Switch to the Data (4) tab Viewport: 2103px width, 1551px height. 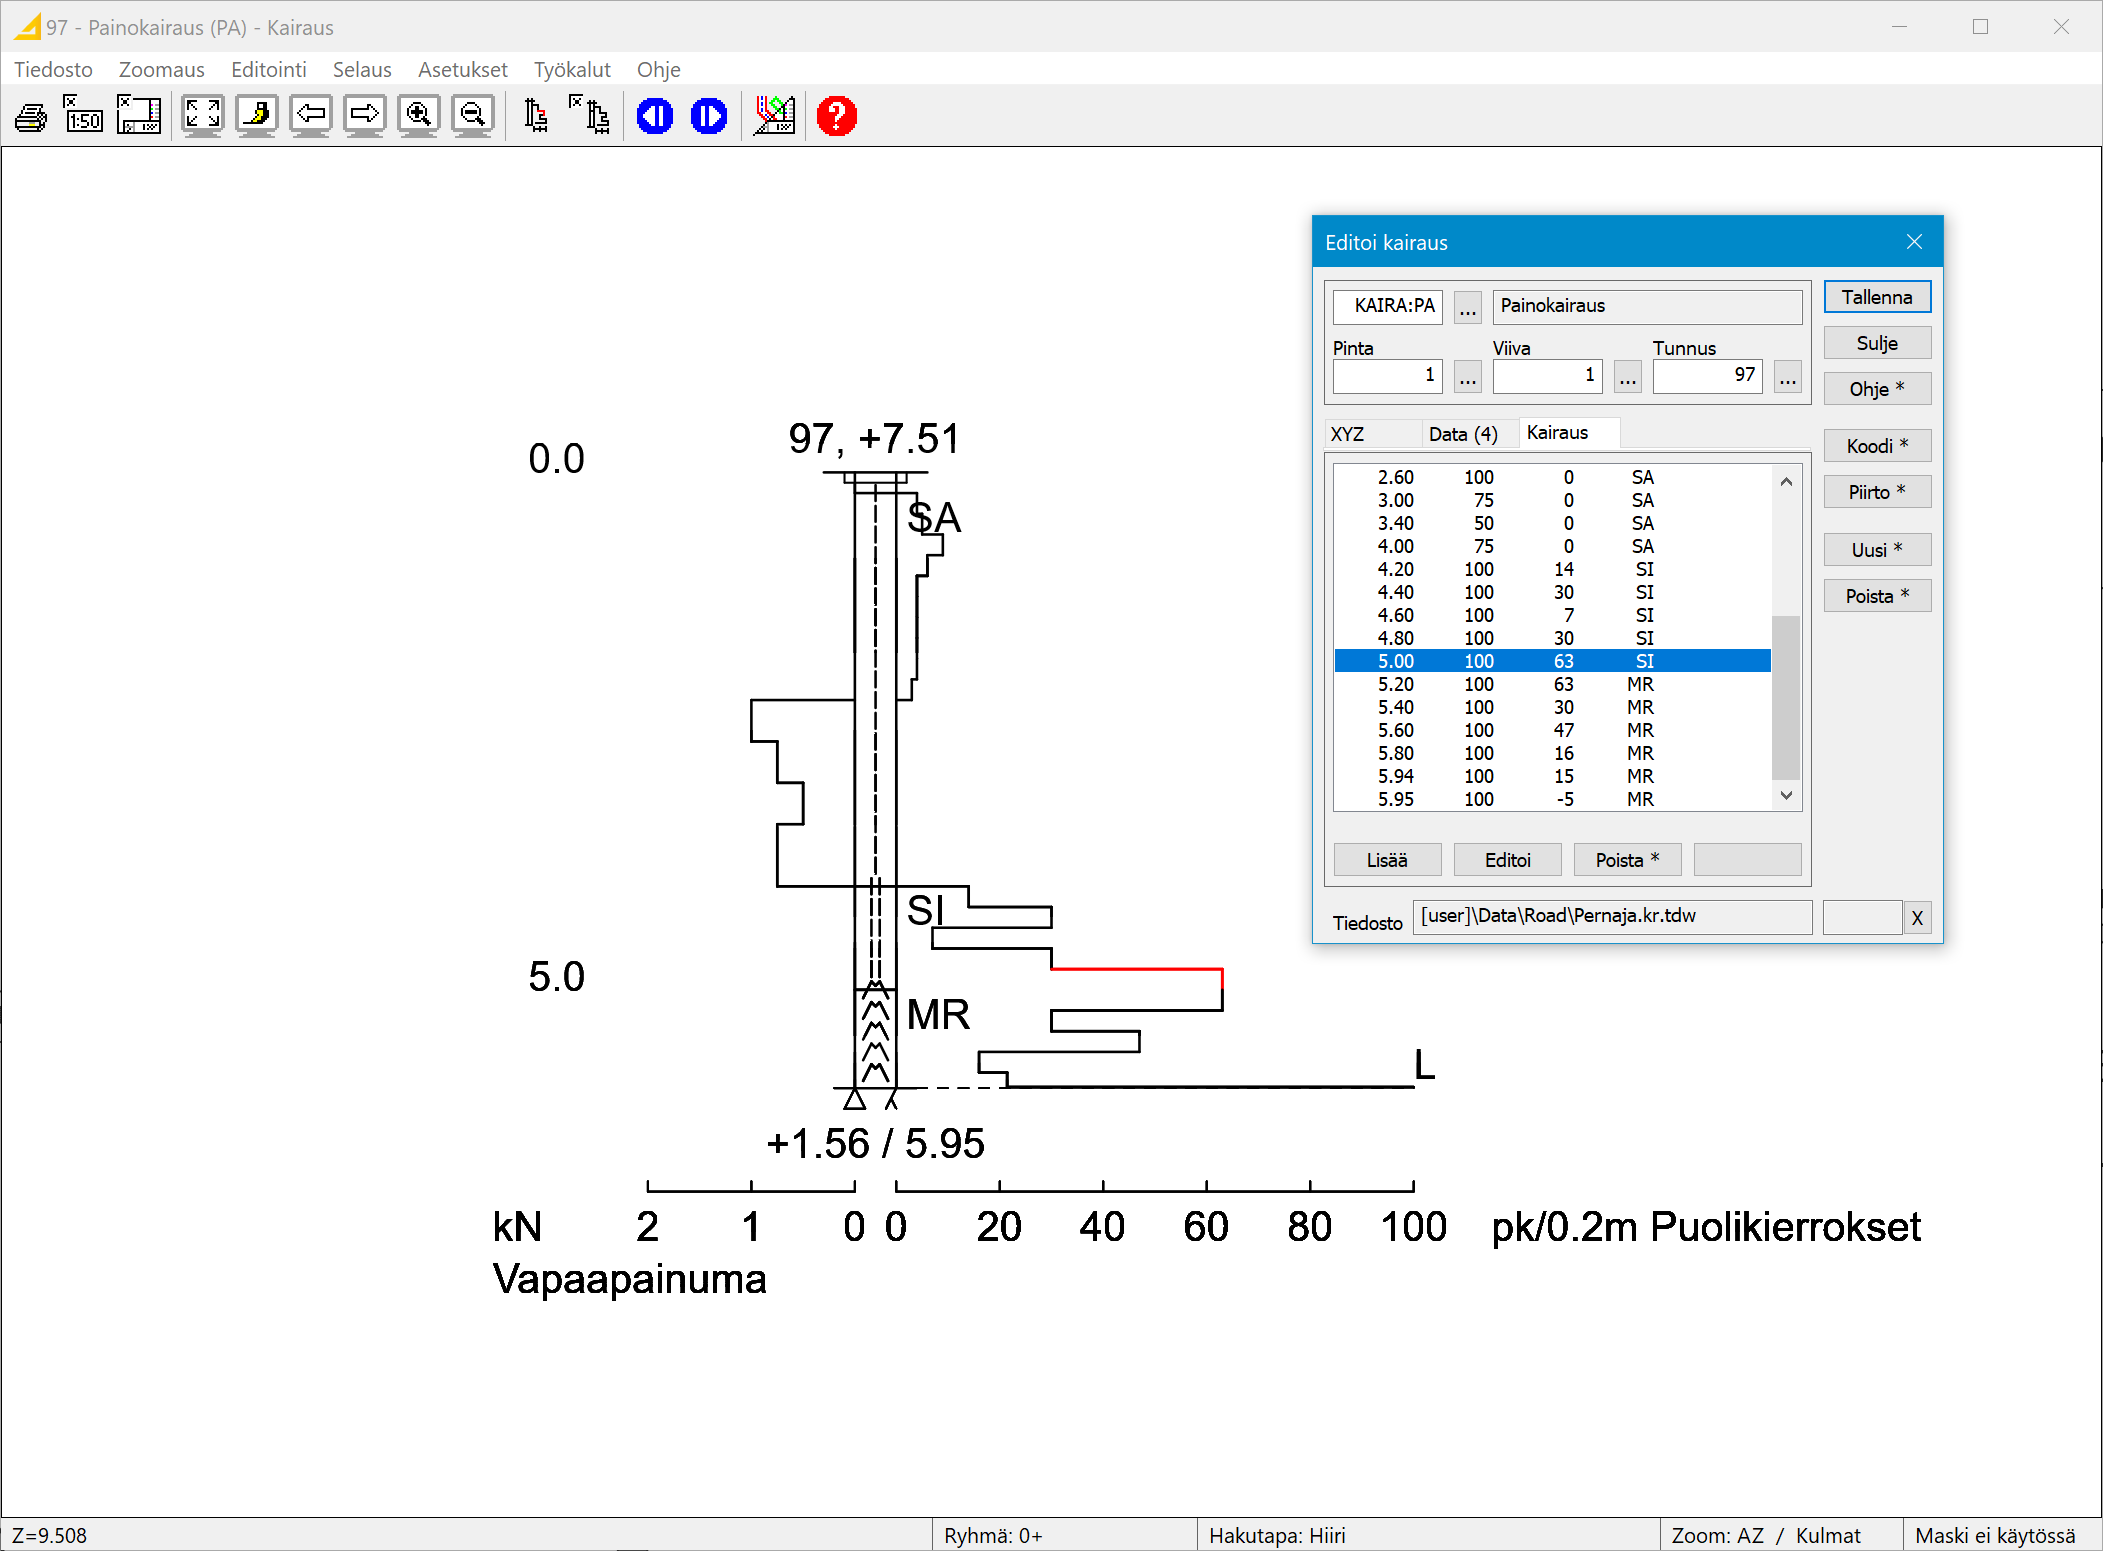coord(1463,434)
